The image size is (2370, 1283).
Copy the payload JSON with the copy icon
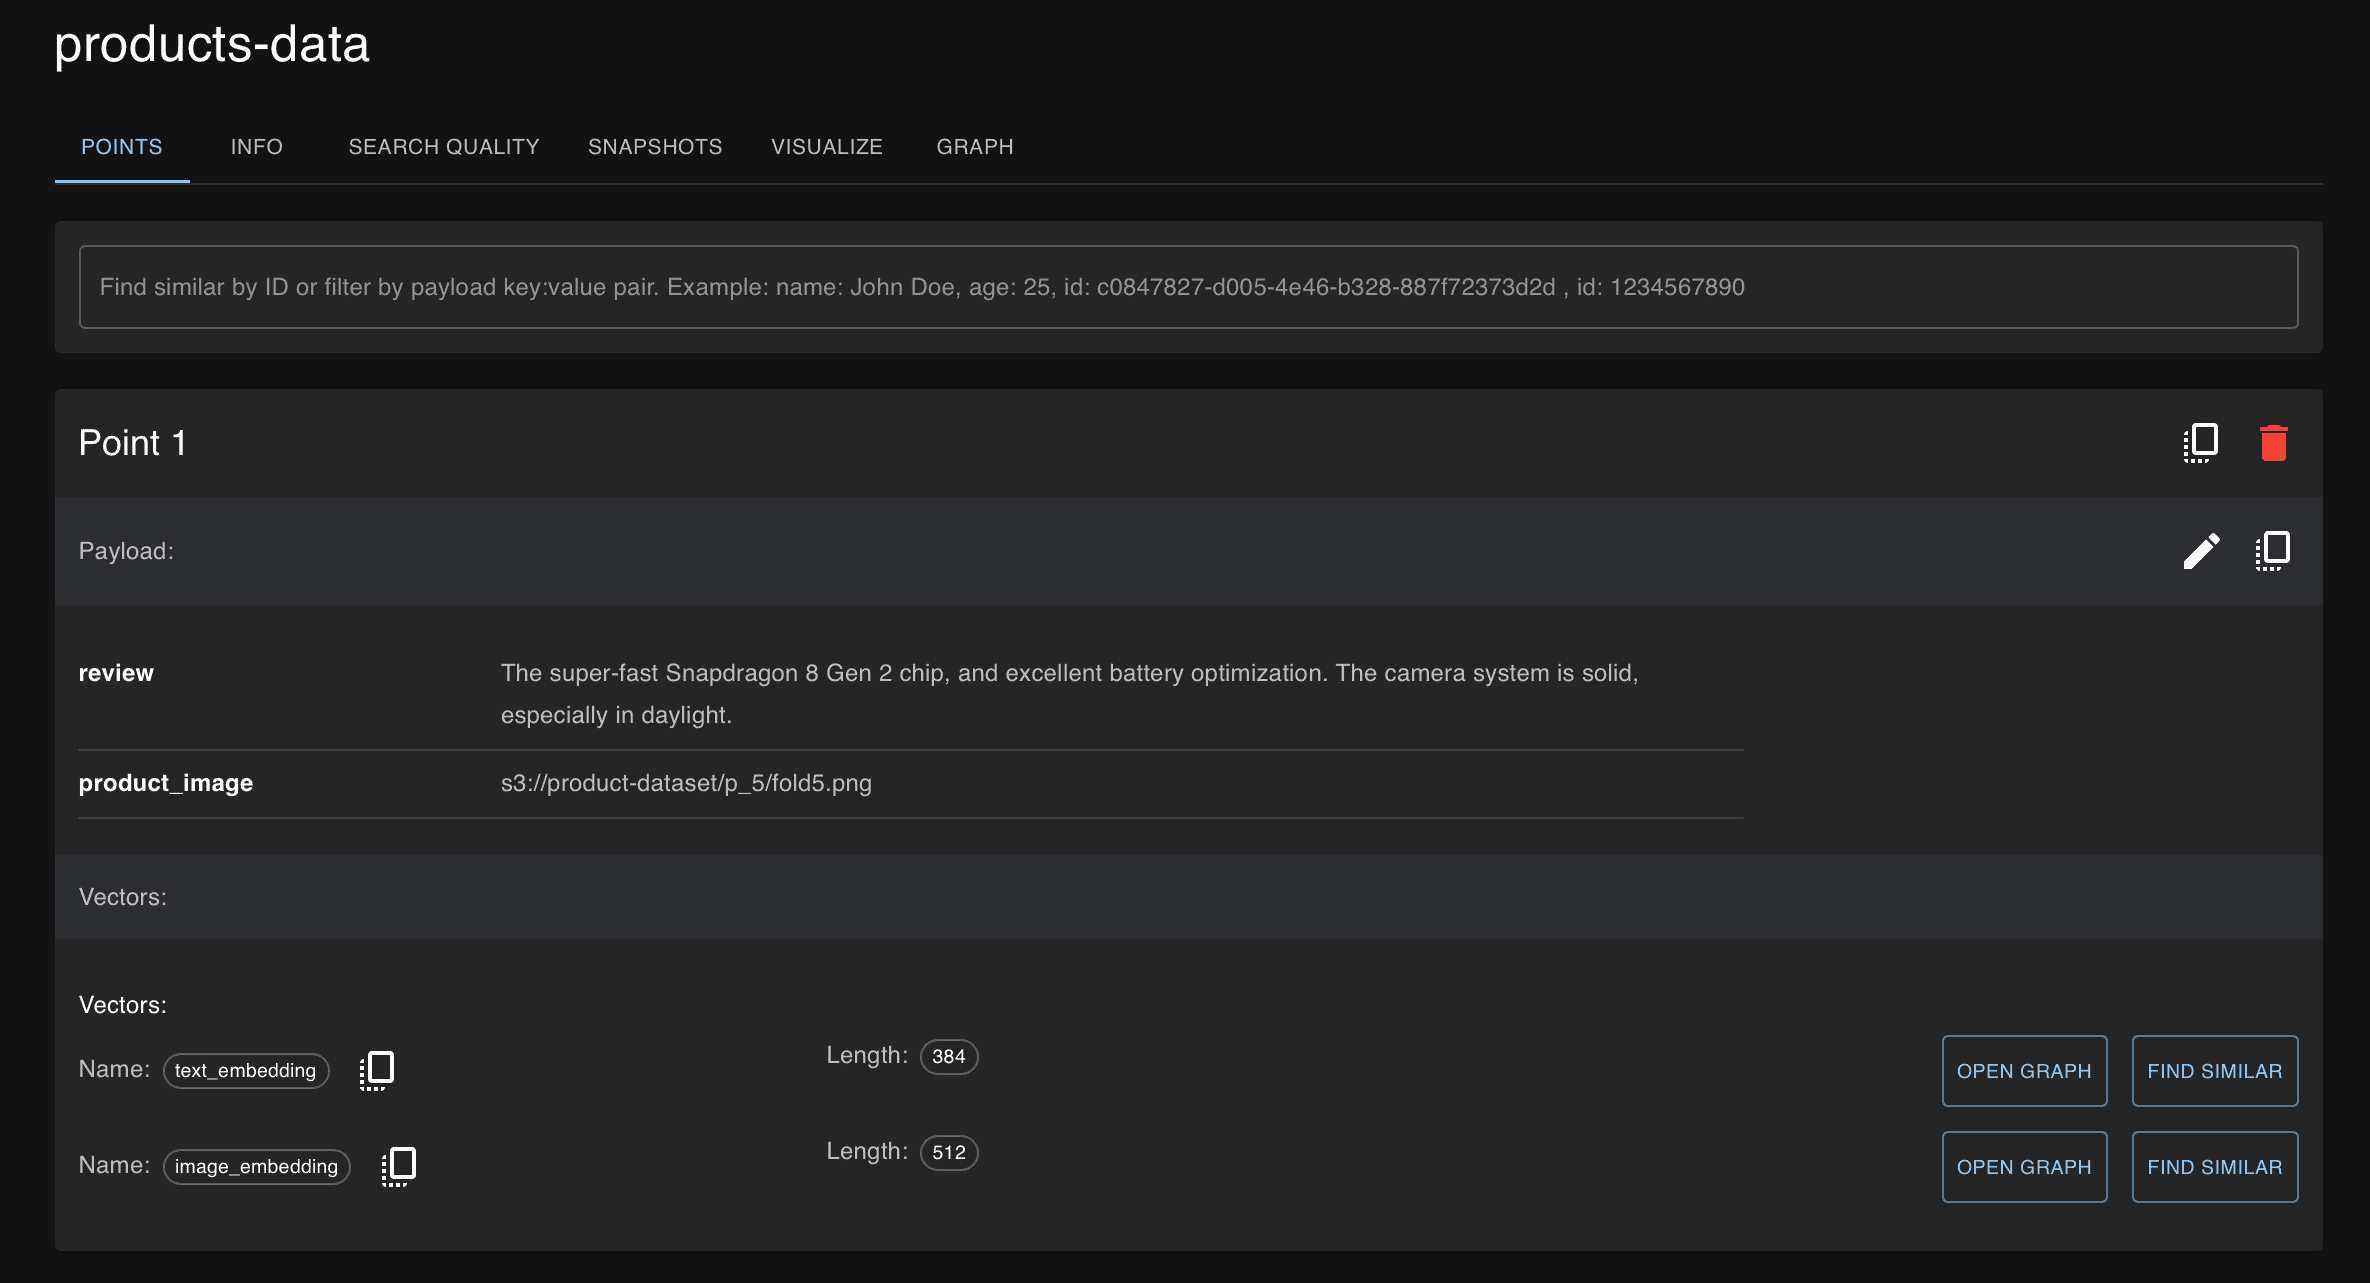(x=2272, y=551)
